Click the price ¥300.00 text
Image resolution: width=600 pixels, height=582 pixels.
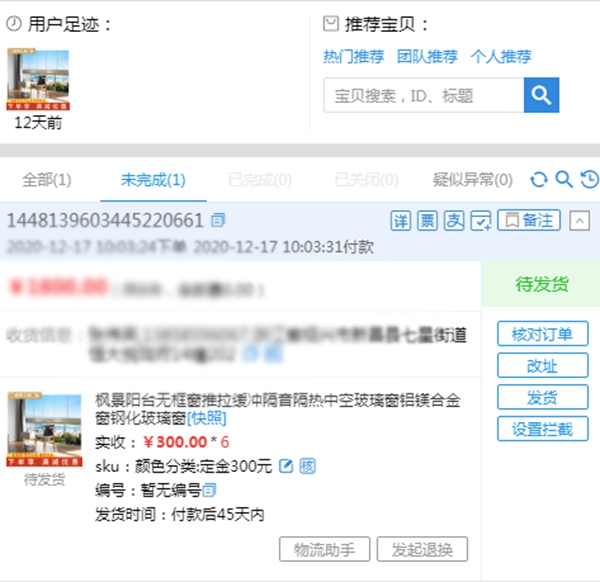[x=175, y=442]
